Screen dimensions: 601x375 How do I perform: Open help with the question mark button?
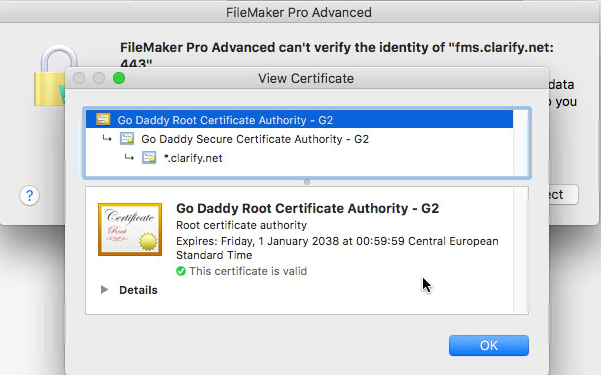click(x=30, y=196)
